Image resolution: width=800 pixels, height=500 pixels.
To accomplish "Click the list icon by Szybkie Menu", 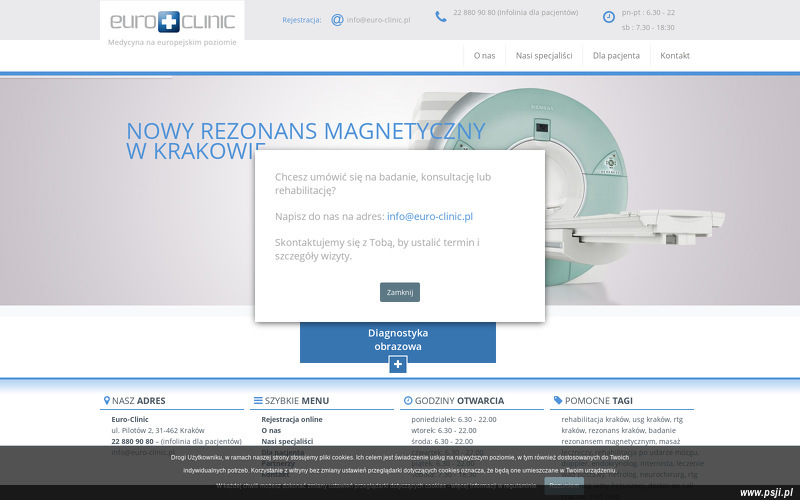I will coord(258,401).
